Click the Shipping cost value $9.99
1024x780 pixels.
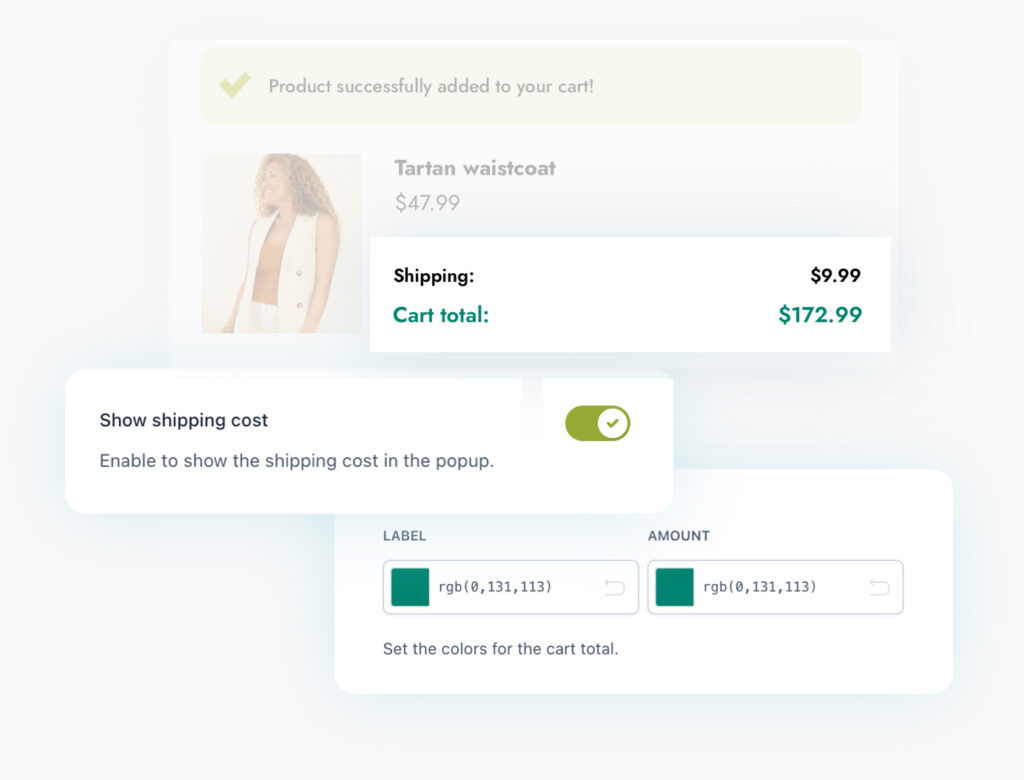coord(836,275)
